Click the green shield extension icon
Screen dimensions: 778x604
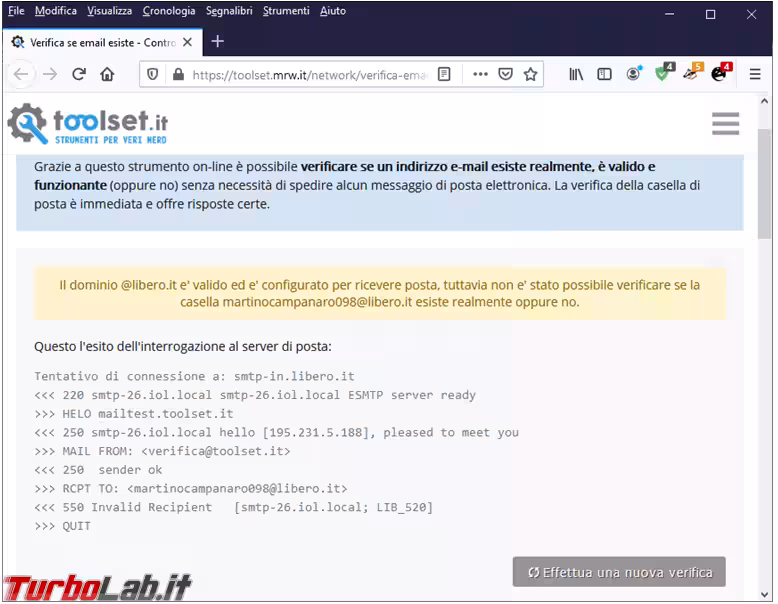point(662,74)
